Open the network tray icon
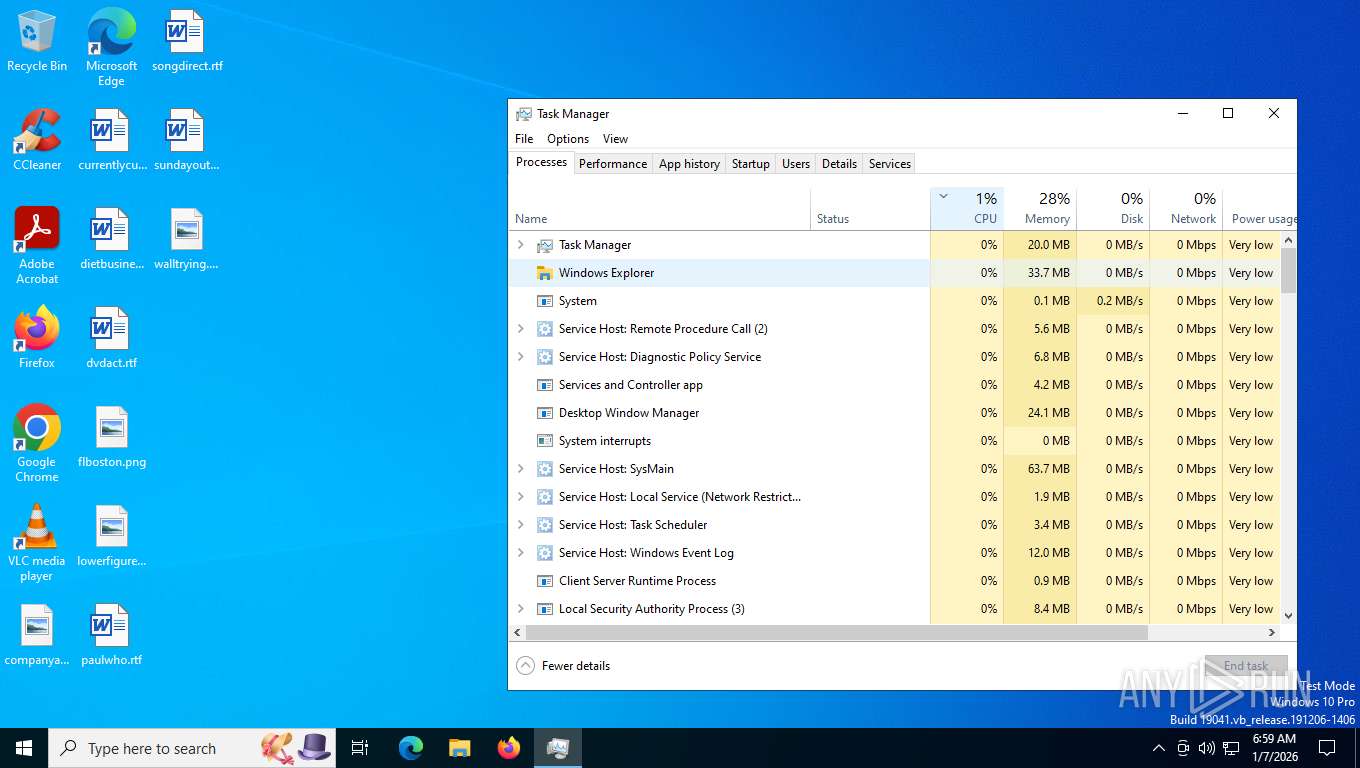The image size is (1360, 768). pyautogui.click(x=1231, y=748)
